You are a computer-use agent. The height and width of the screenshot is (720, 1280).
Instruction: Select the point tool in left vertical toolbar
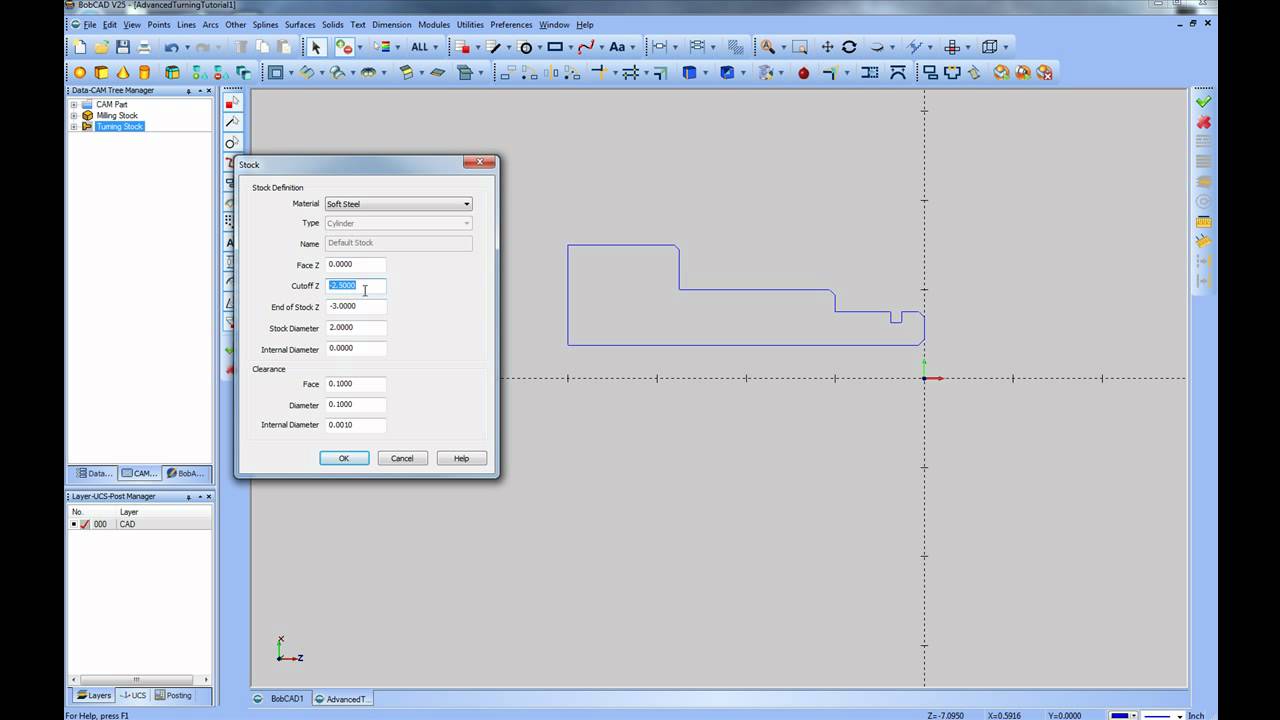232,102
